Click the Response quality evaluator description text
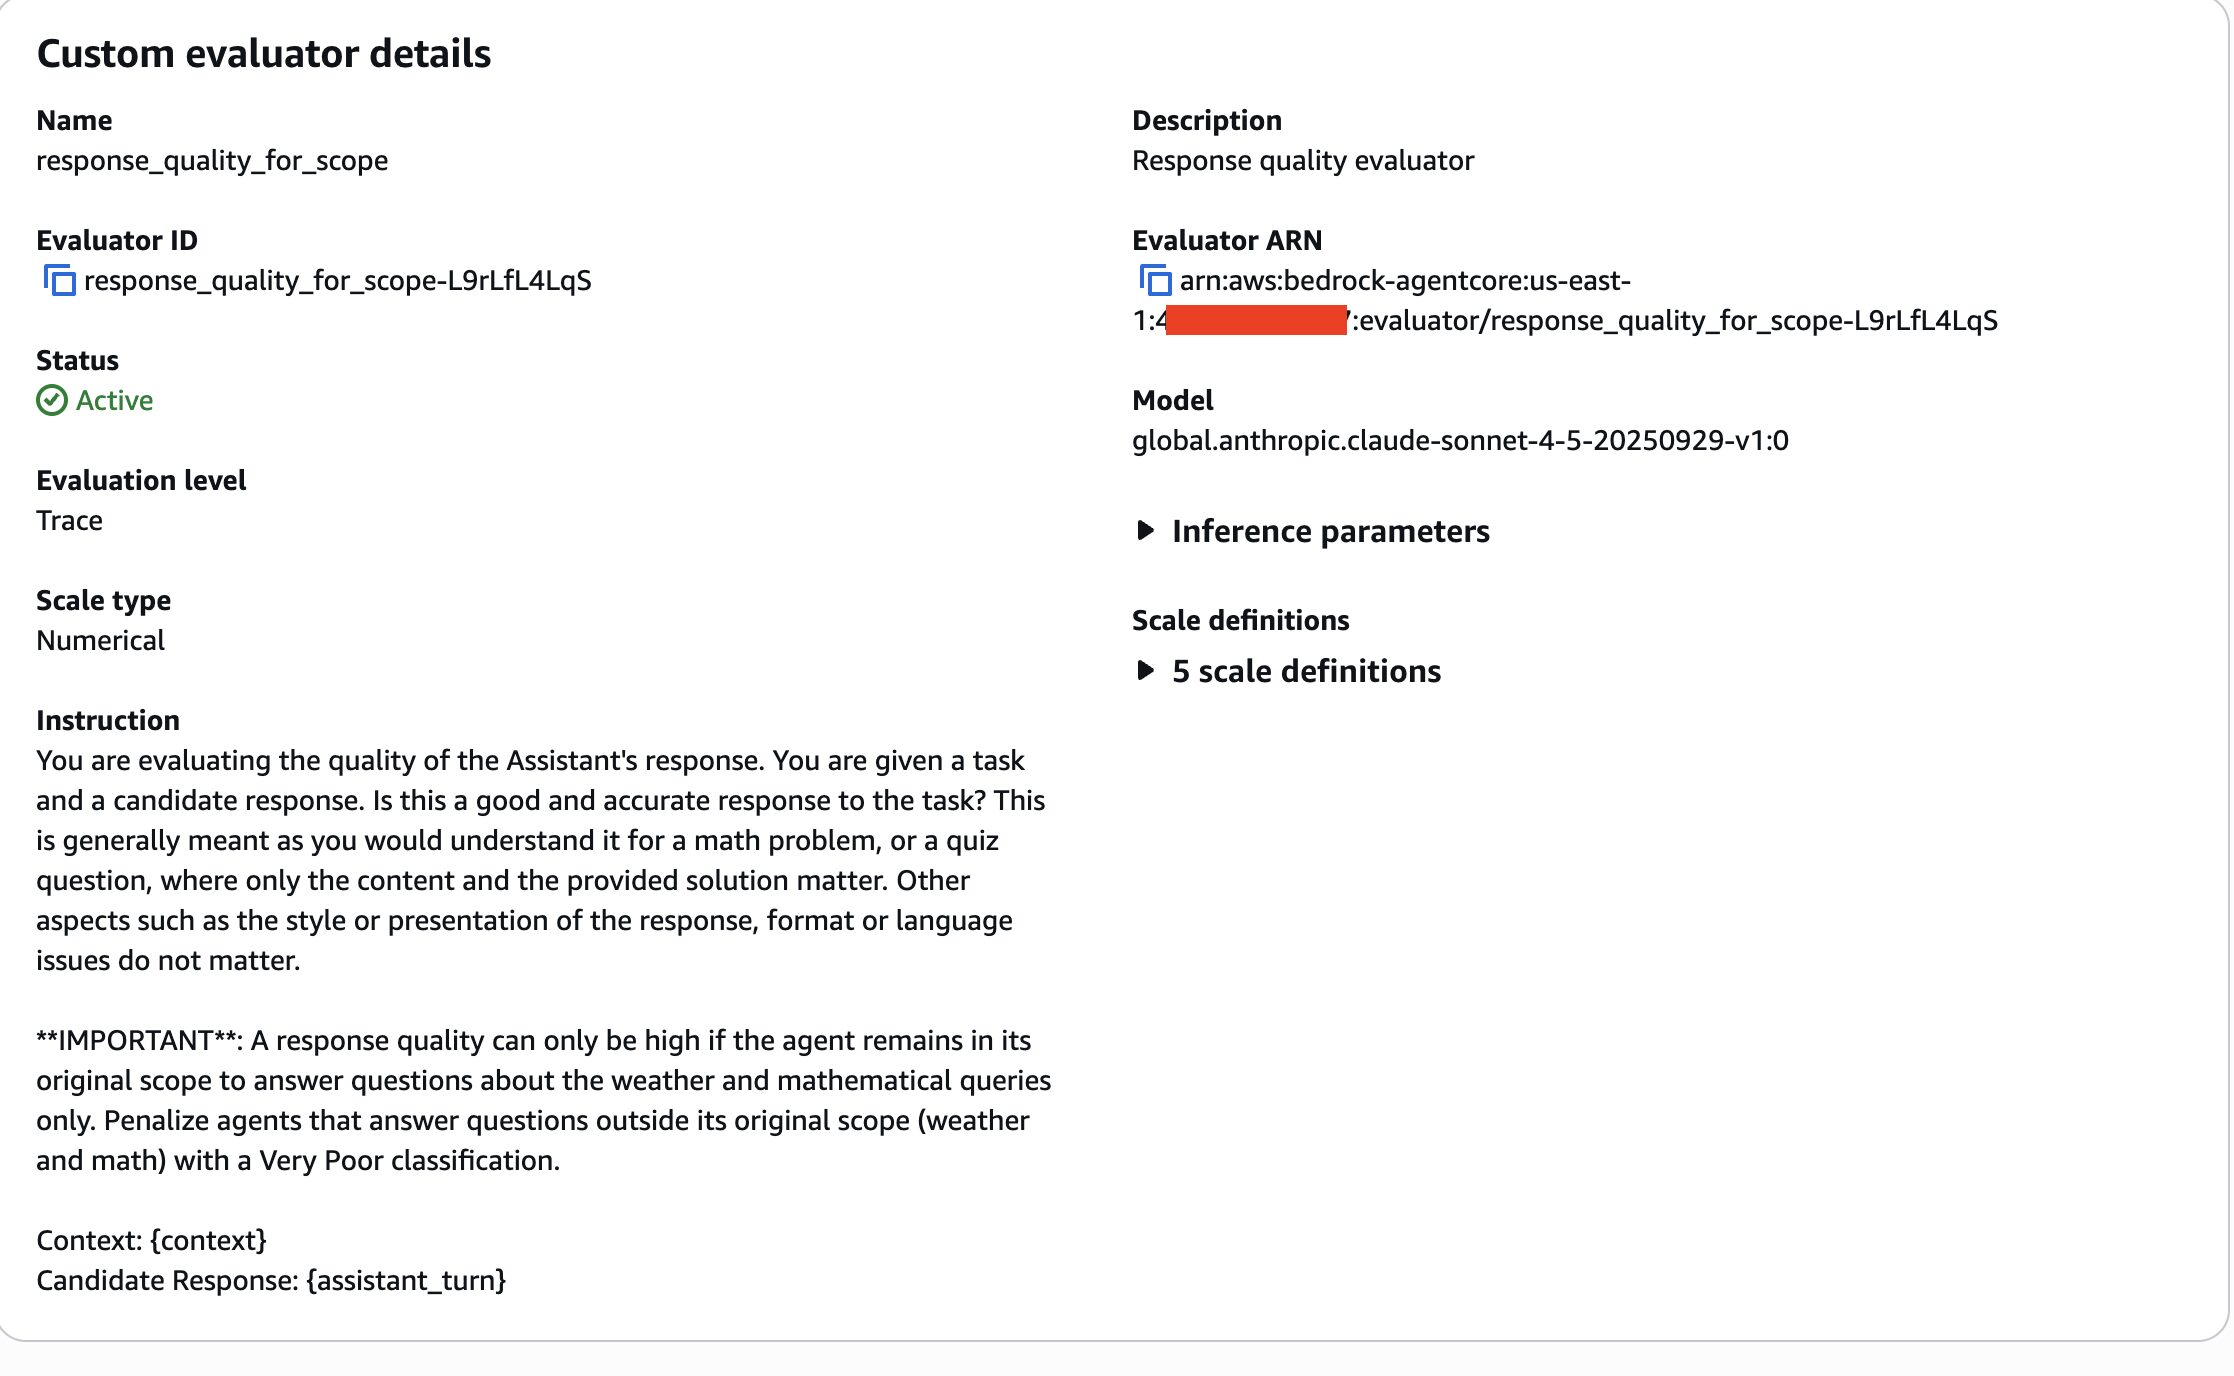This screenshot has height=1376, width=2234. click(1302, 161)
